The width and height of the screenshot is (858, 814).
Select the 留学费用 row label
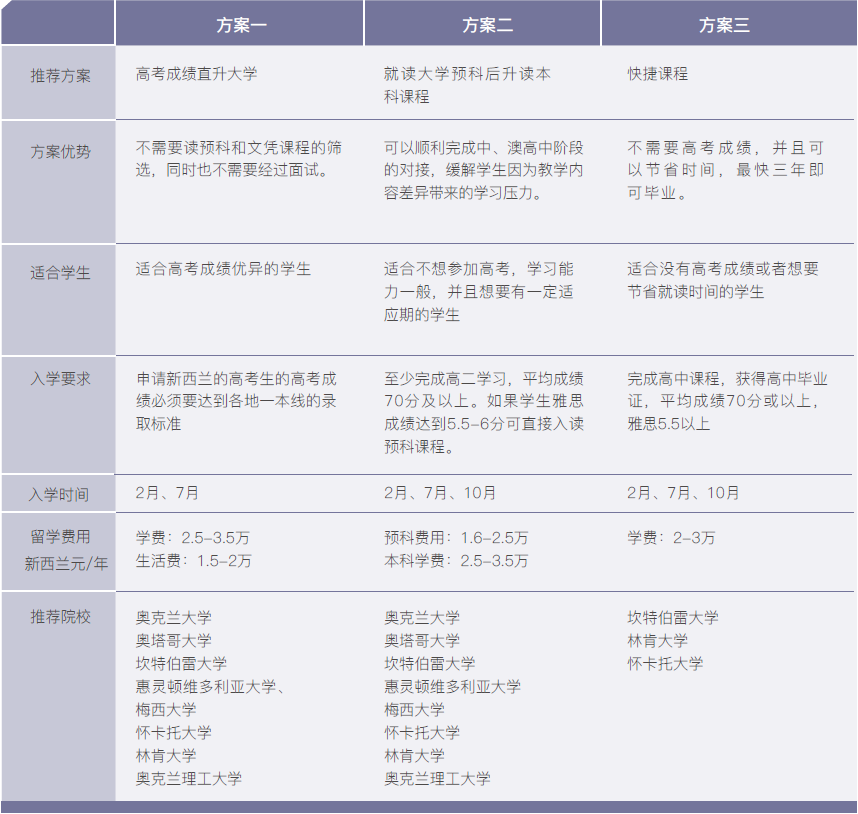[x=60, y=537]
